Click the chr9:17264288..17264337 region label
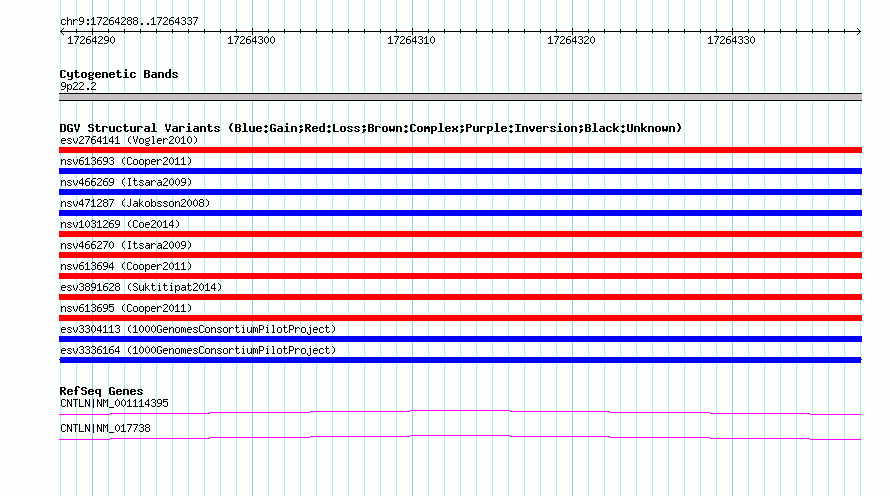 click(129, 21)
